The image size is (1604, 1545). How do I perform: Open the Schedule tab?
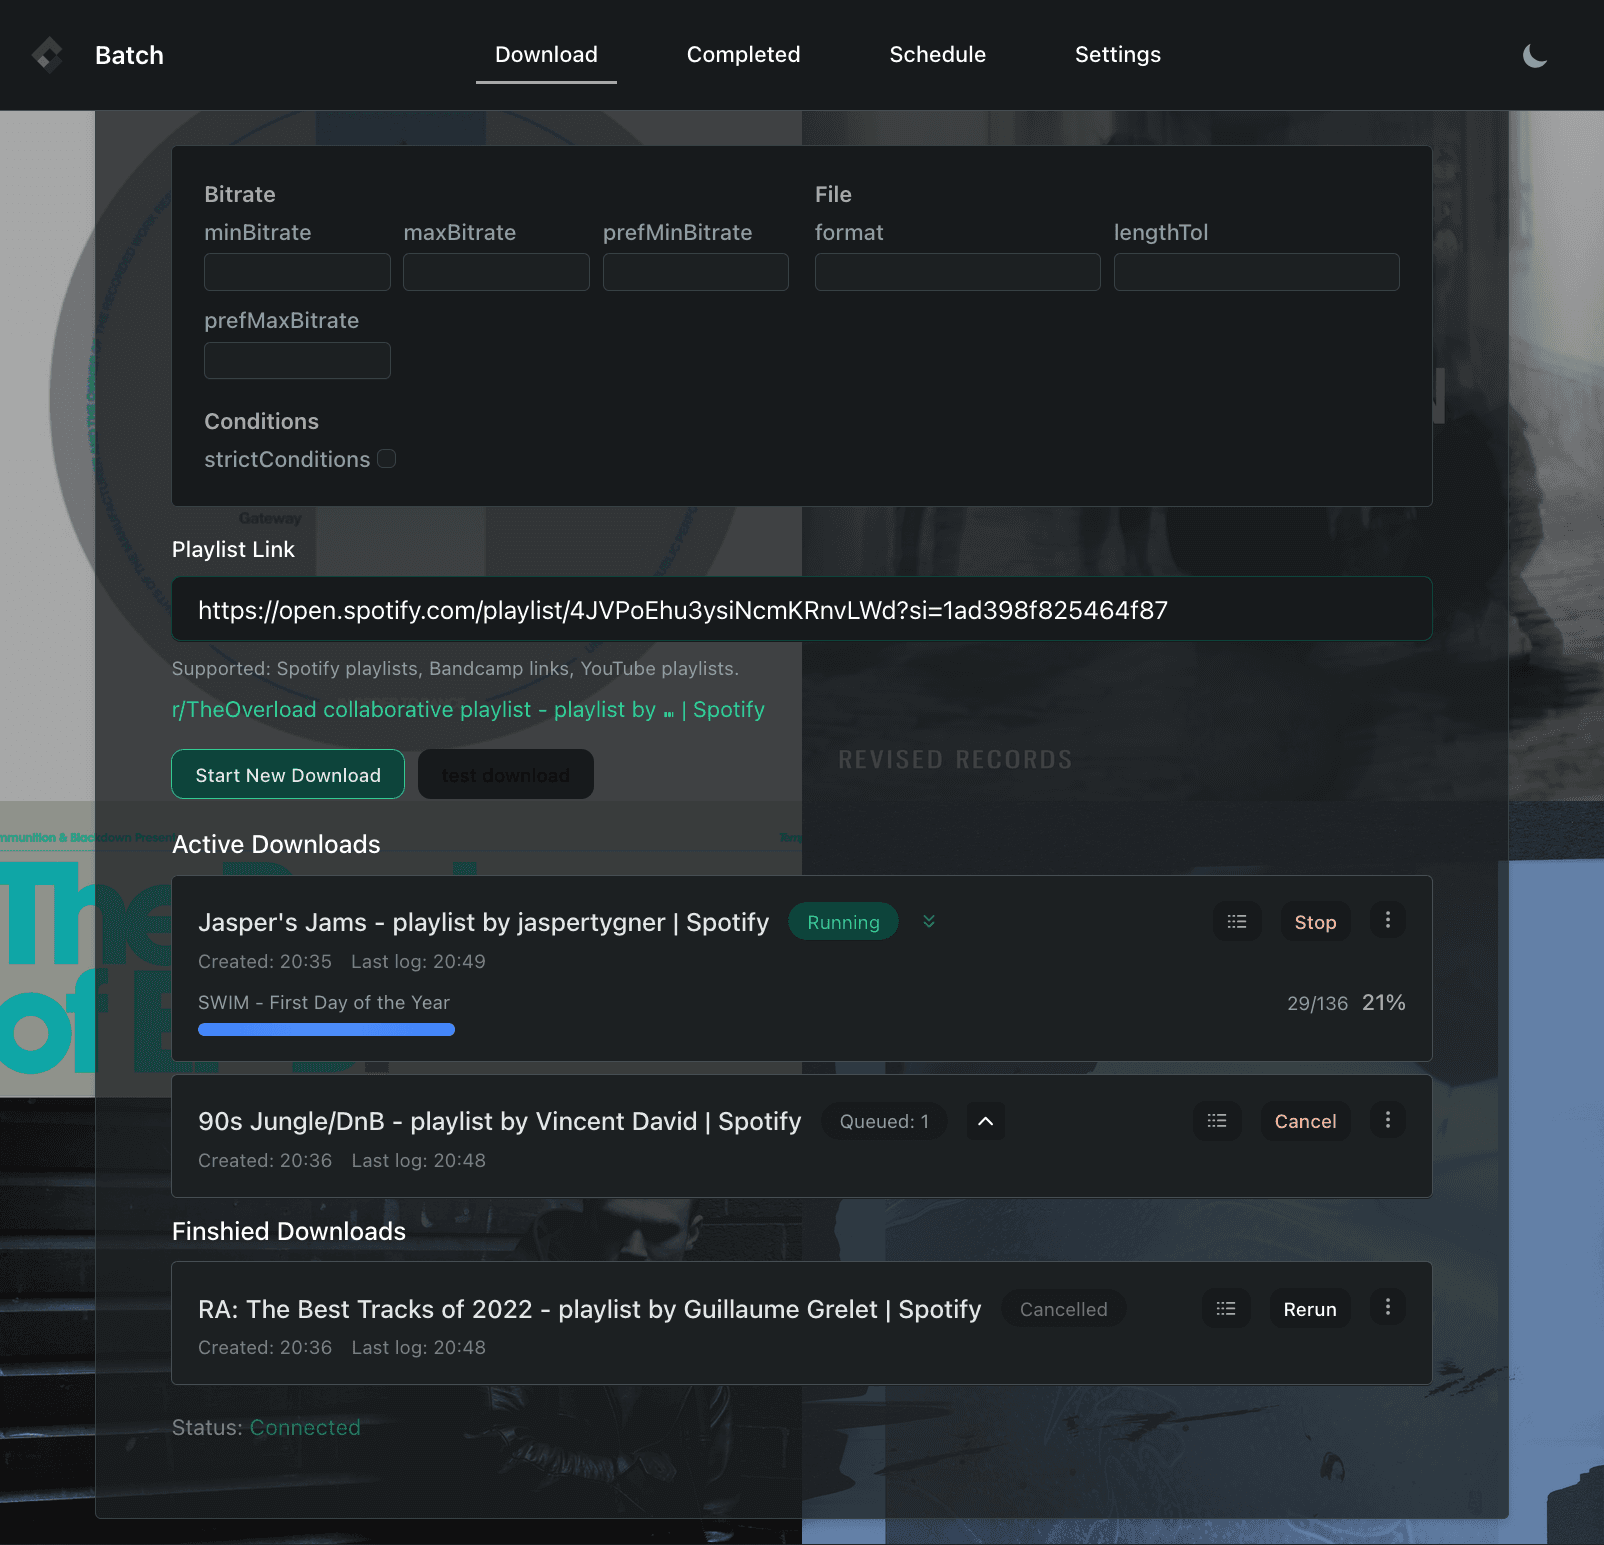point(937,55)
